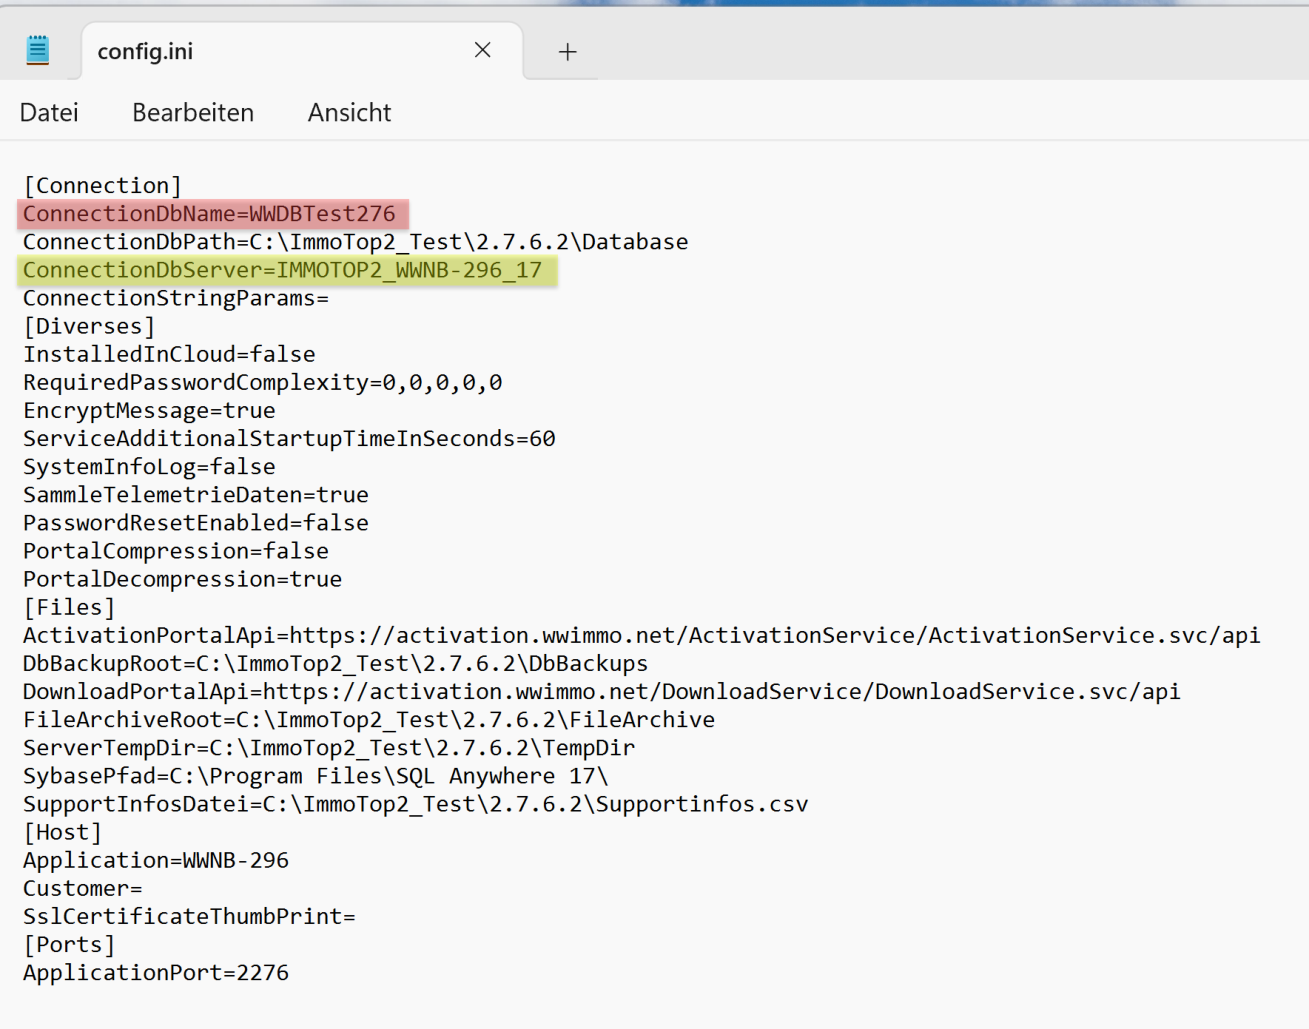Click the SybasePfad SQL Anywhere line
1309x1029 pixels.
point(316,775)
